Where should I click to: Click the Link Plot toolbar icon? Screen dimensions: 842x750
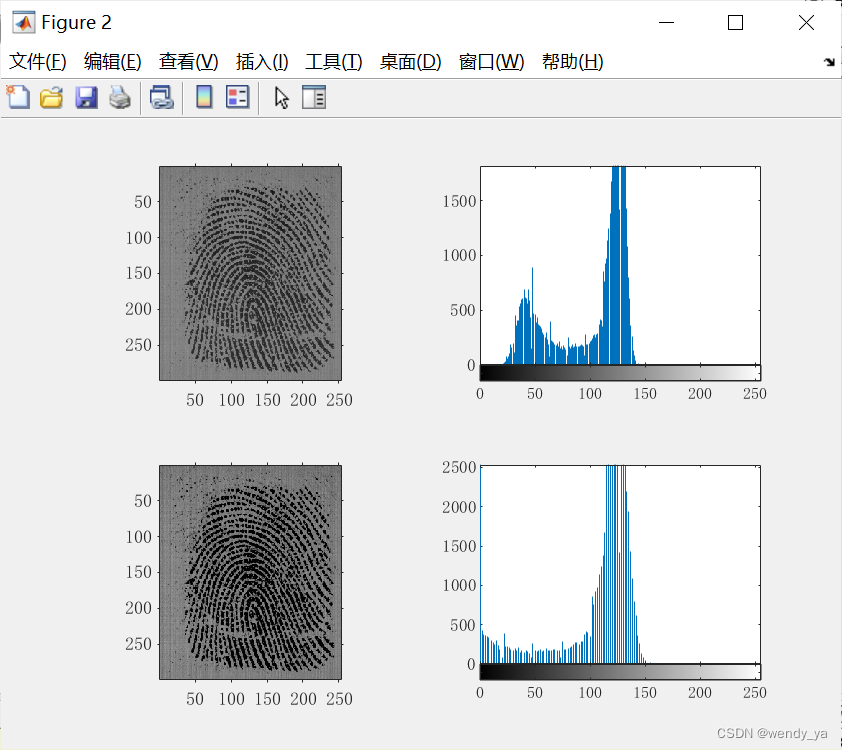(x=162, y=98)
